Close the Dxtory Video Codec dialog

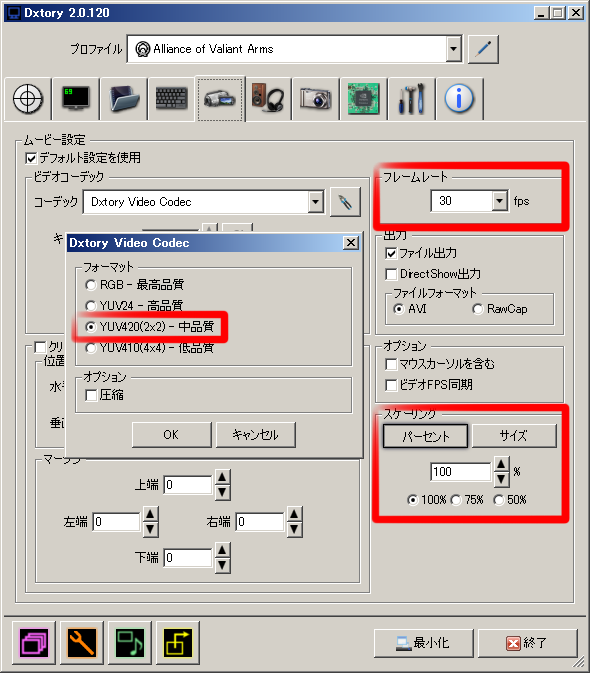pyautogui.click(x=351, y=243)
